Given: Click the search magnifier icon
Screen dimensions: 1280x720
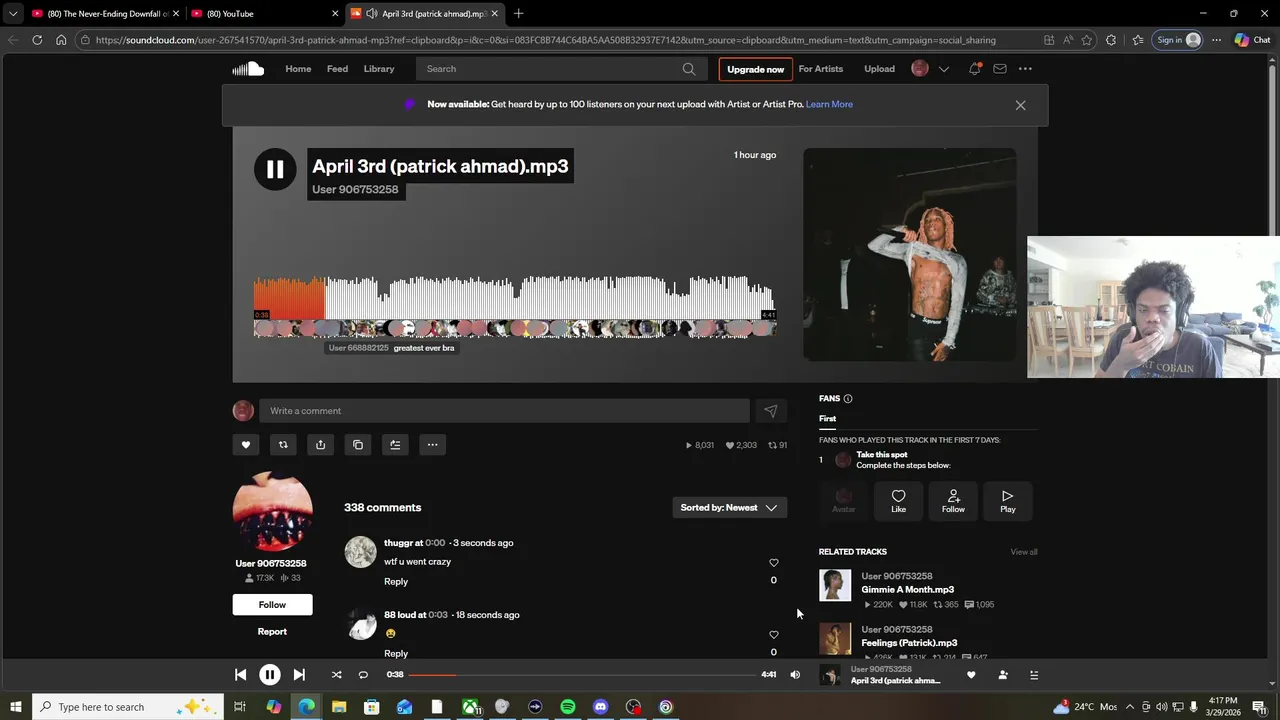Looking at the screenshot, I should 689,69.
